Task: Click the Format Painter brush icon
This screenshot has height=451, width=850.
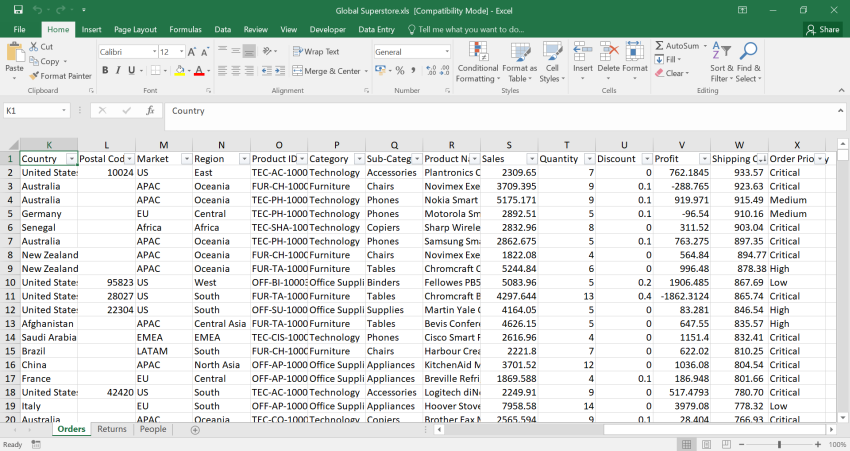Action: click(35, 75)
